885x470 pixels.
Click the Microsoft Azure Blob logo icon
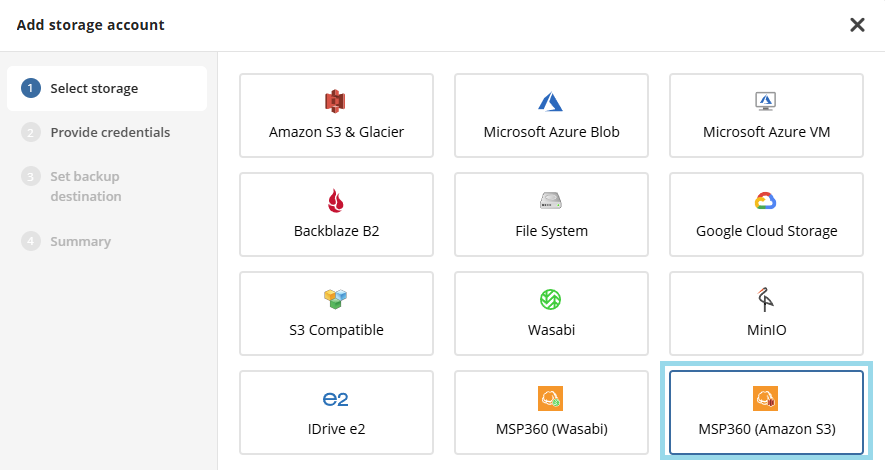(550, 102)
